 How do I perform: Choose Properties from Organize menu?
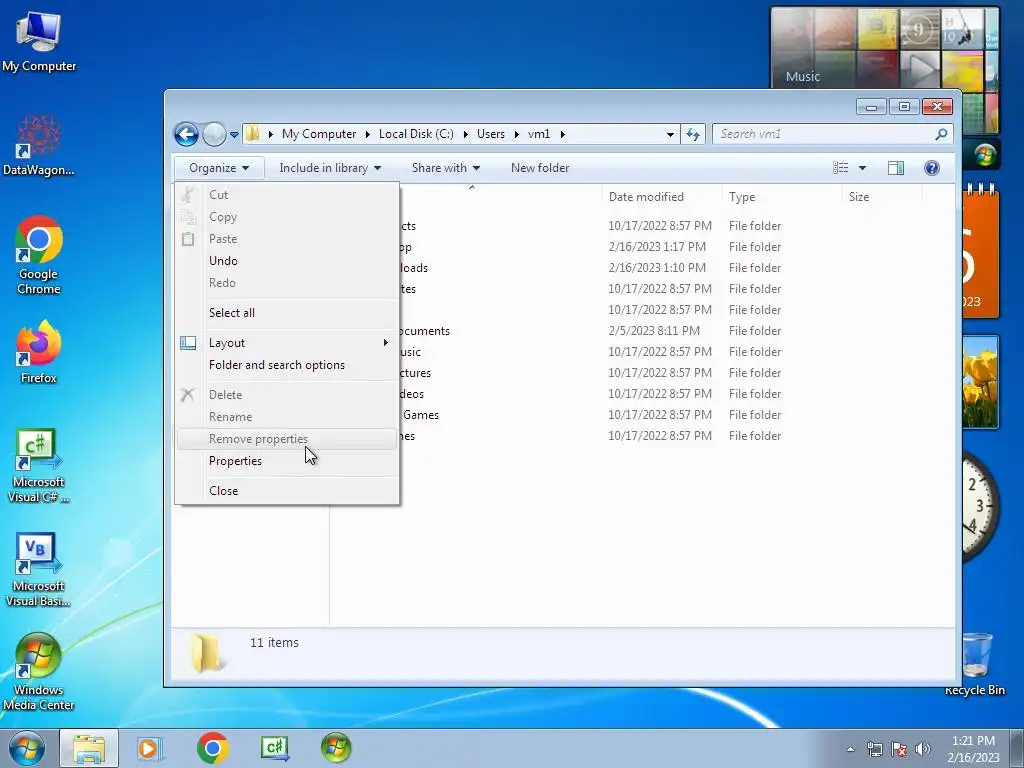coord(287,461)
